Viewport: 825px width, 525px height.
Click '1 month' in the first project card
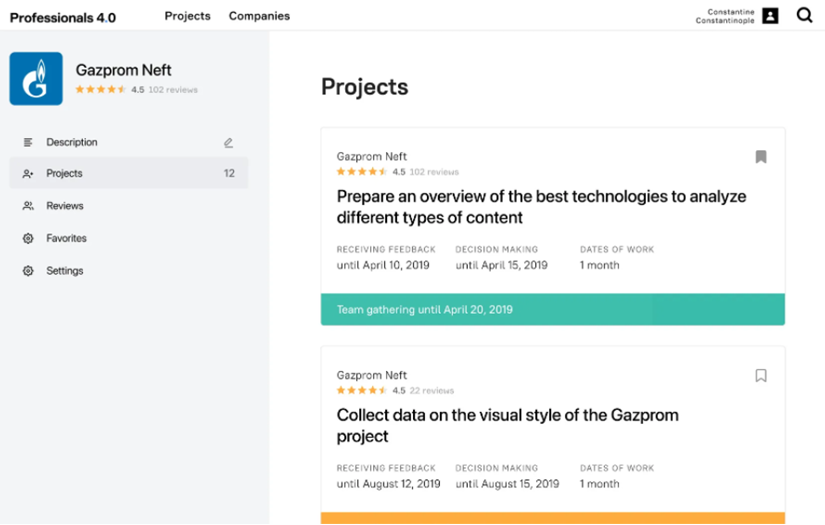pyautogui.click(x=600, y=265)
